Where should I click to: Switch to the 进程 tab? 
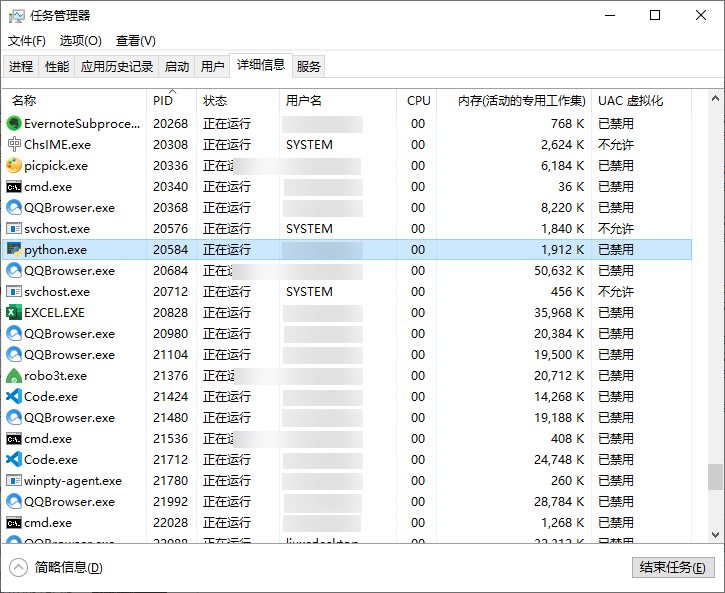(21, 67)
